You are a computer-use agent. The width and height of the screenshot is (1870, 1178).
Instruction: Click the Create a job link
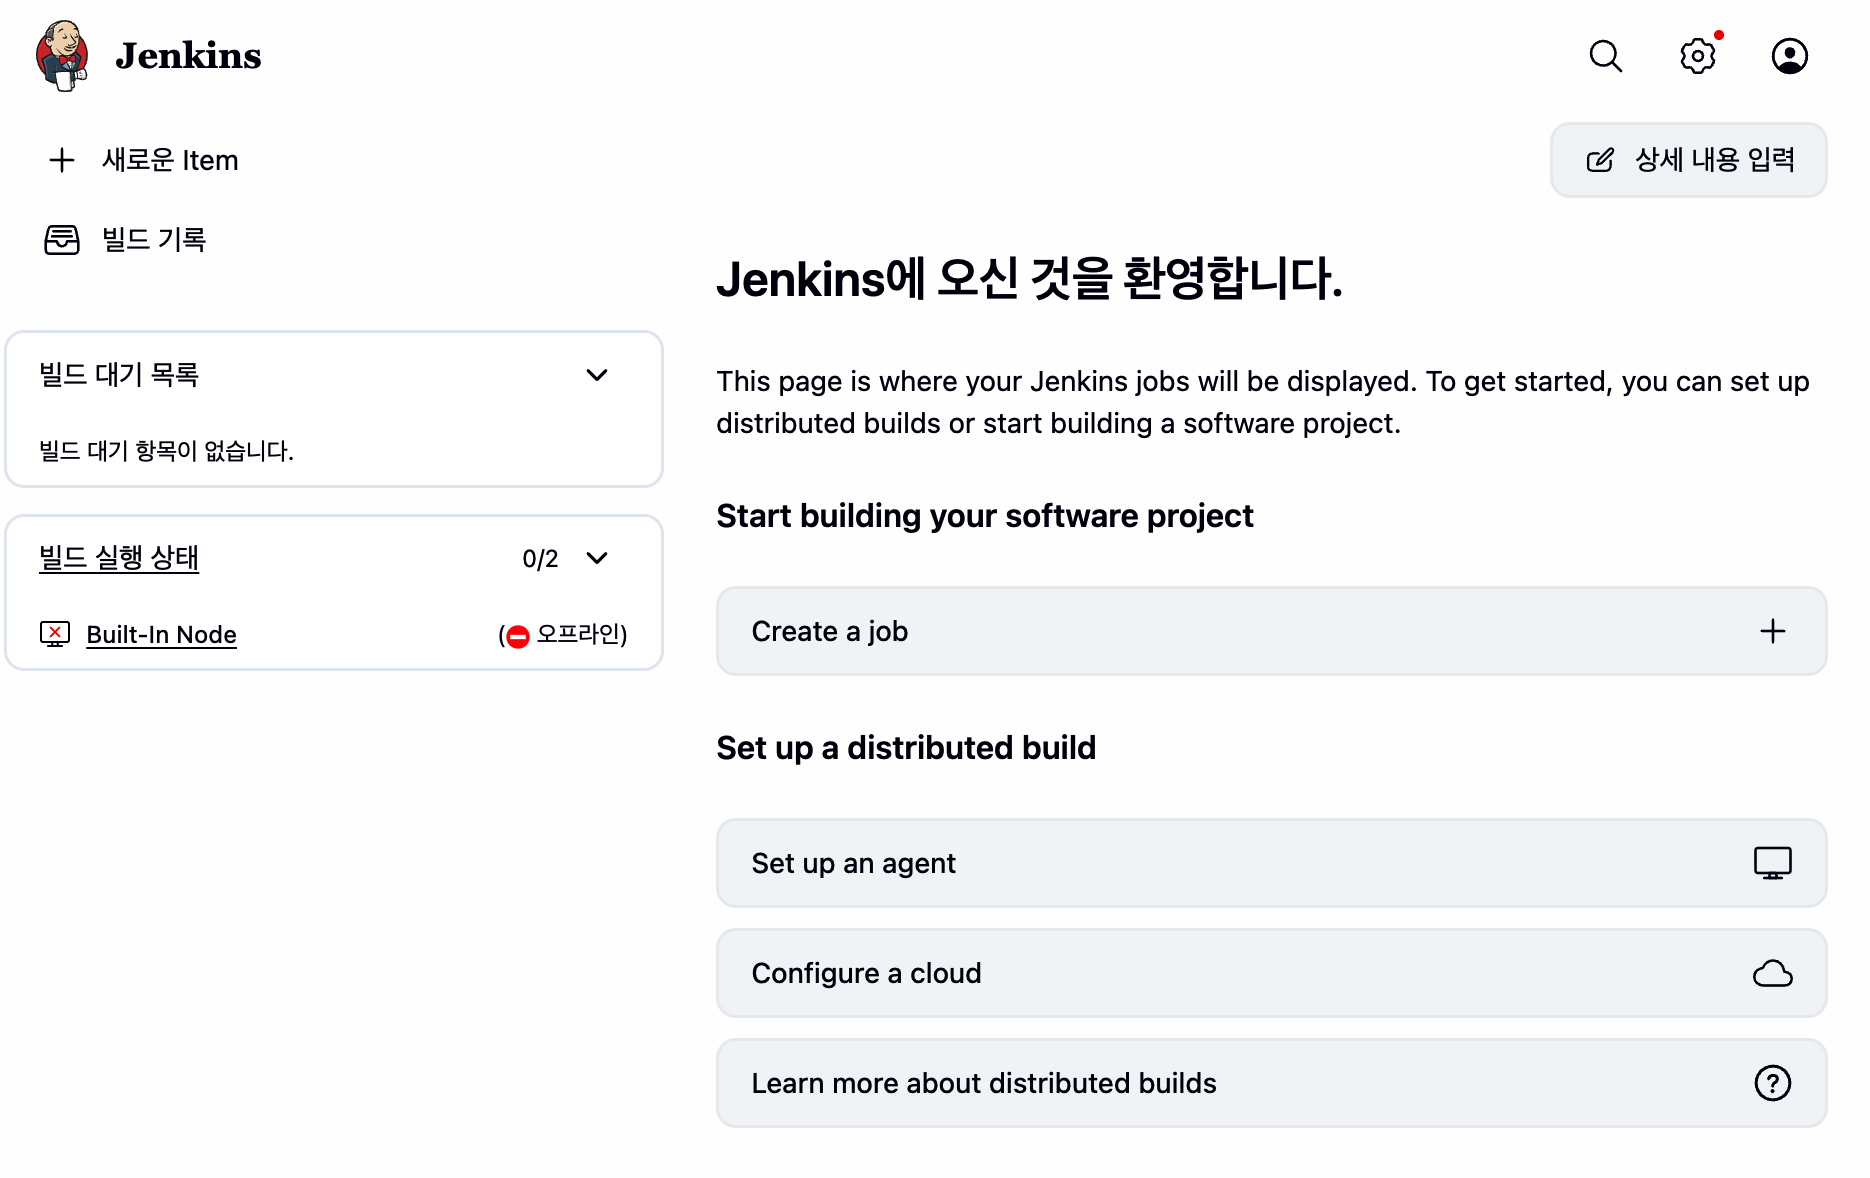tap(1272, 631)
